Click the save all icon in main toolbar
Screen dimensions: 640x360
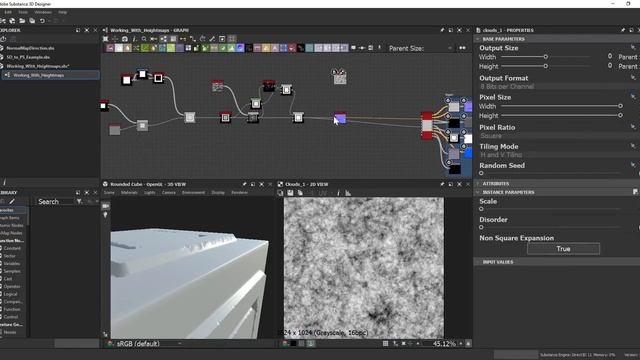click(x=32, y=21)
